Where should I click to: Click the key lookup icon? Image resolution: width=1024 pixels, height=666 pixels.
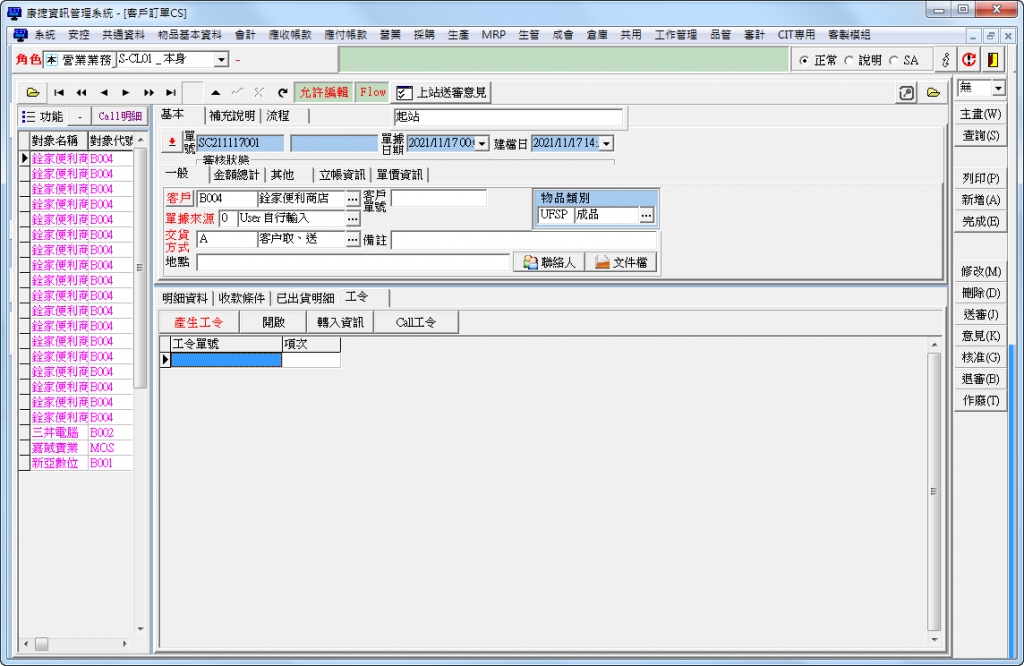pyautogui.click(x=946, y=60)
